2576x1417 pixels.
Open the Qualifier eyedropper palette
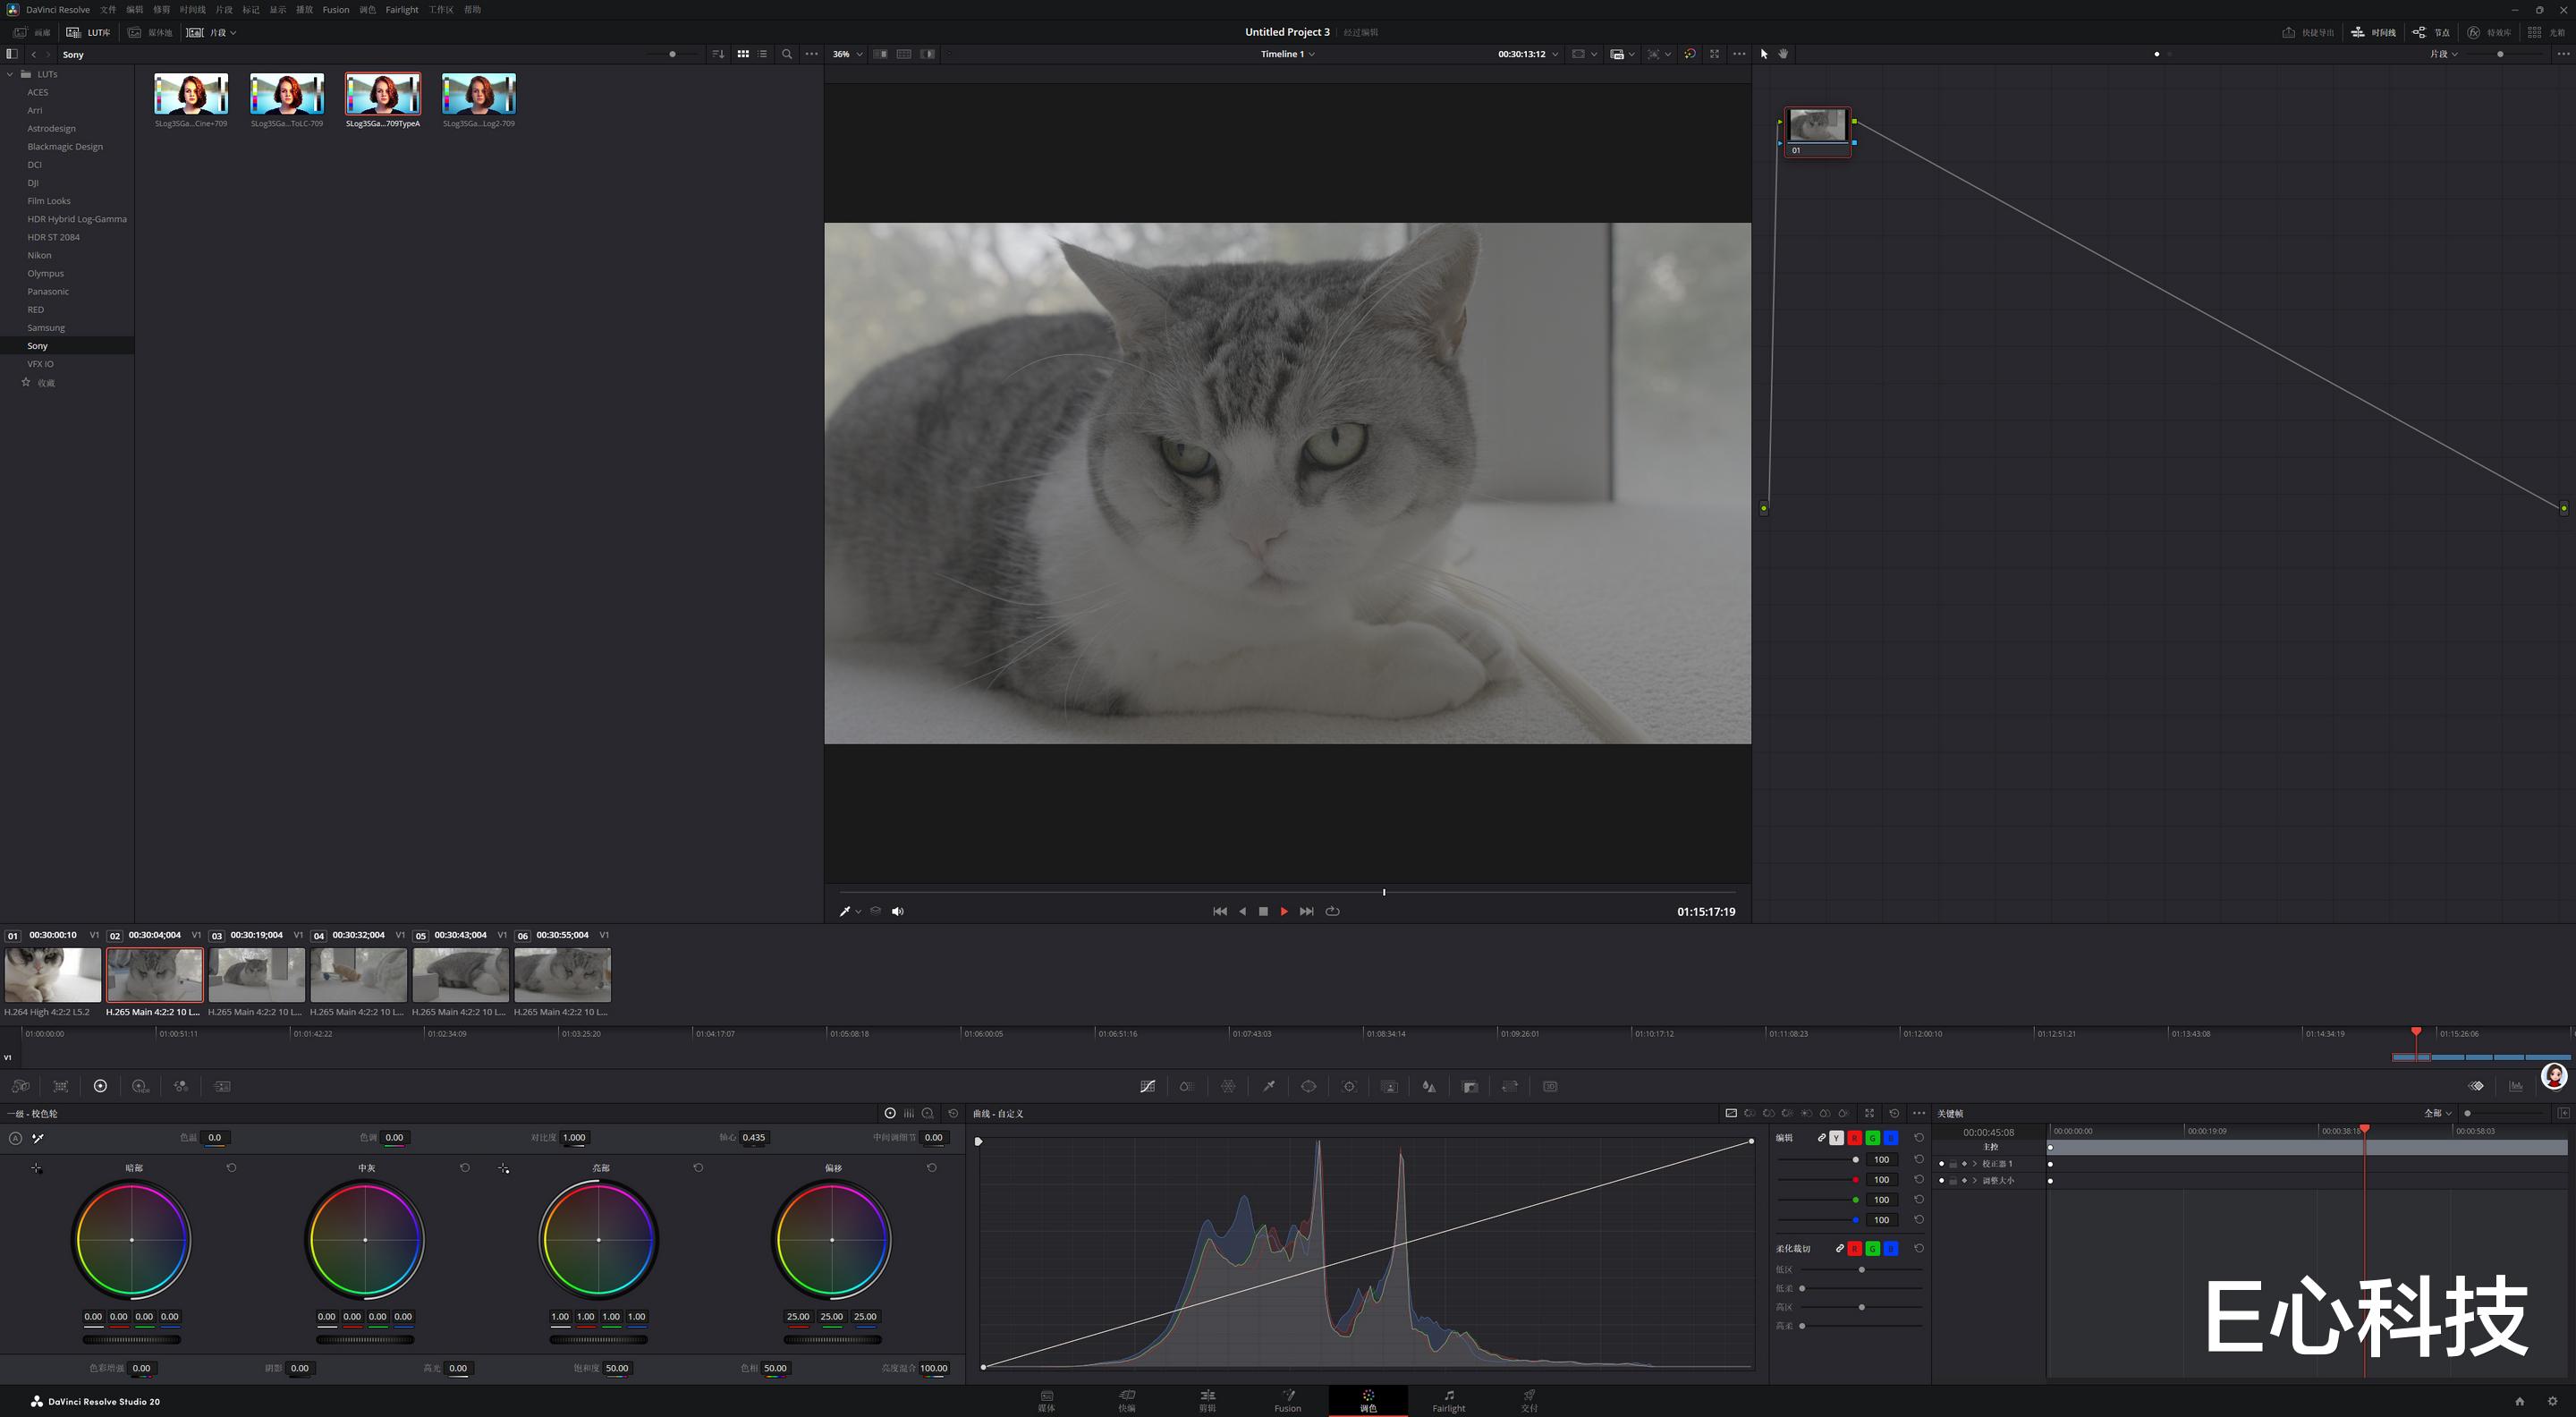1269,1086
